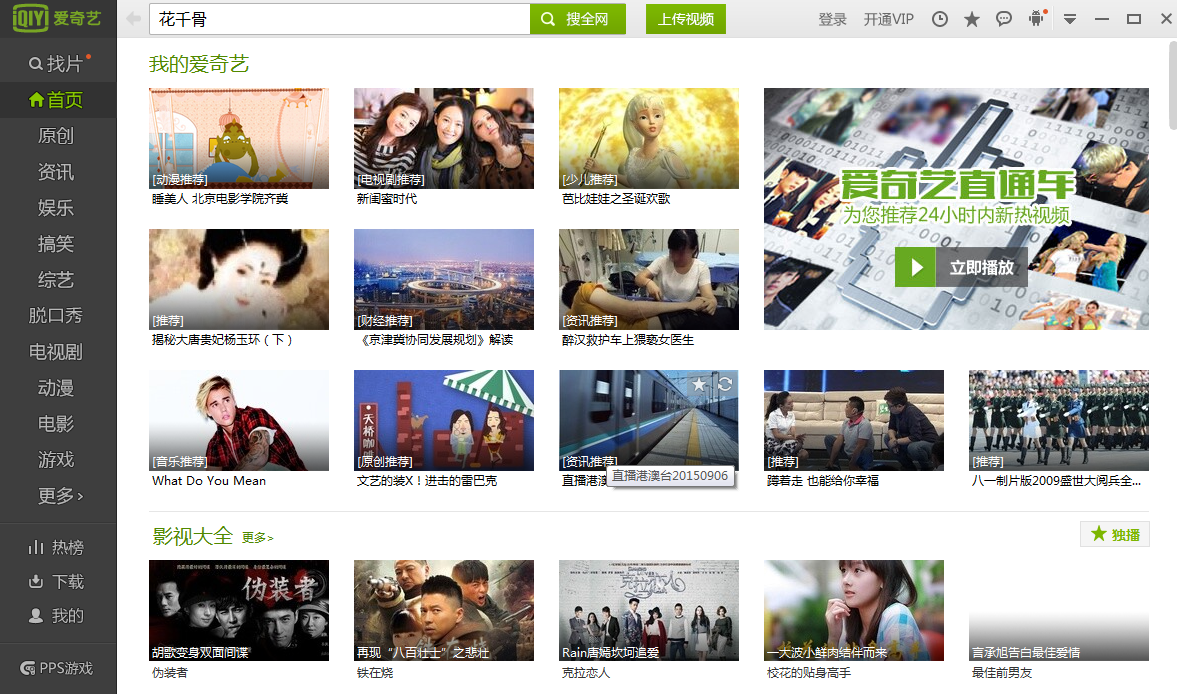Open the 游戏 category
This screenshot has width=1177, height=694.
57,460
